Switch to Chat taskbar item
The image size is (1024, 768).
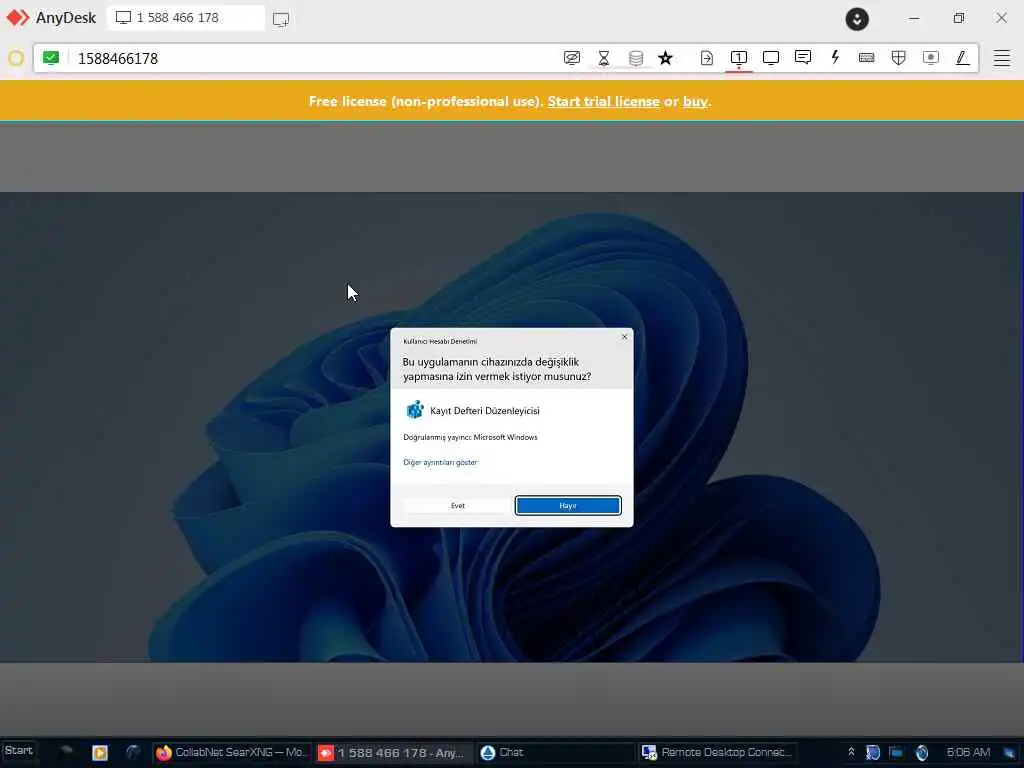[x=555, y=752]
